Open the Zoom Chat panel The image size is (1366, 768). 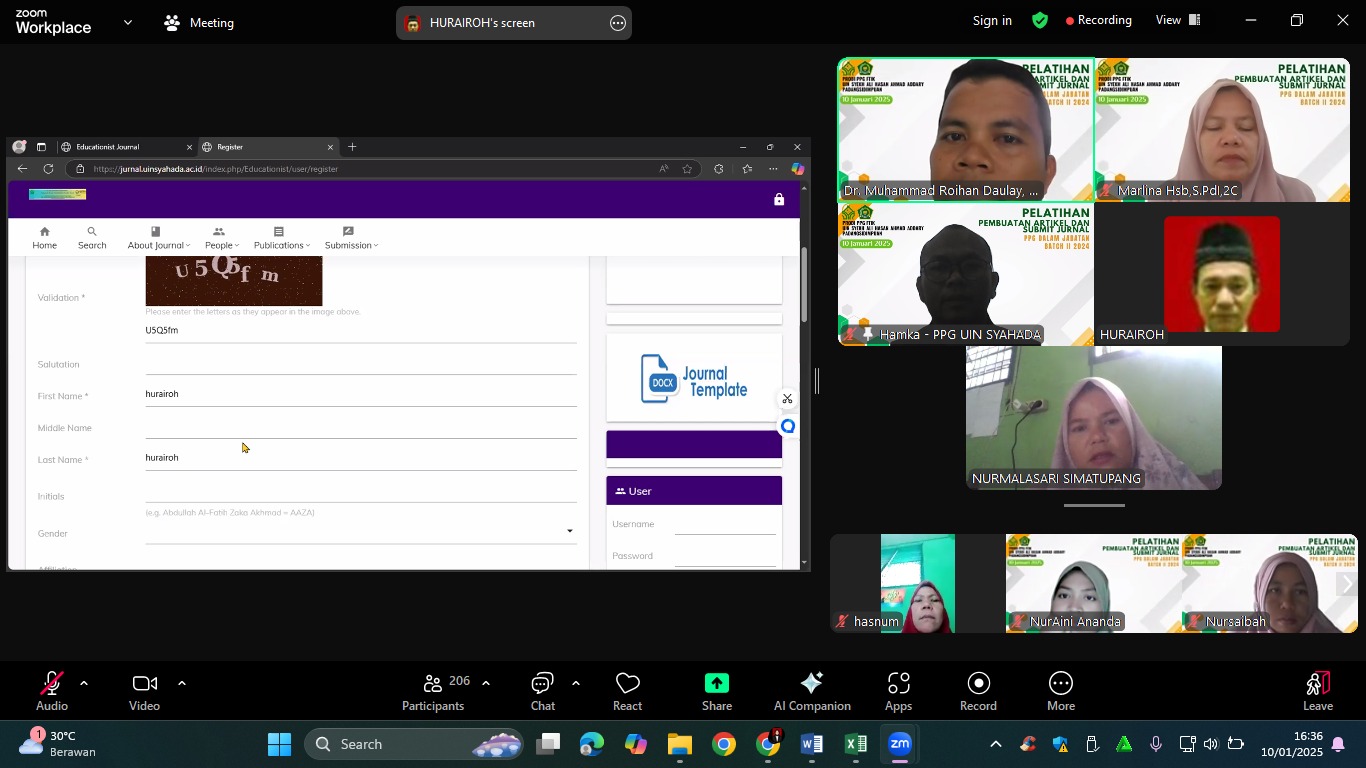click(543, 692)
